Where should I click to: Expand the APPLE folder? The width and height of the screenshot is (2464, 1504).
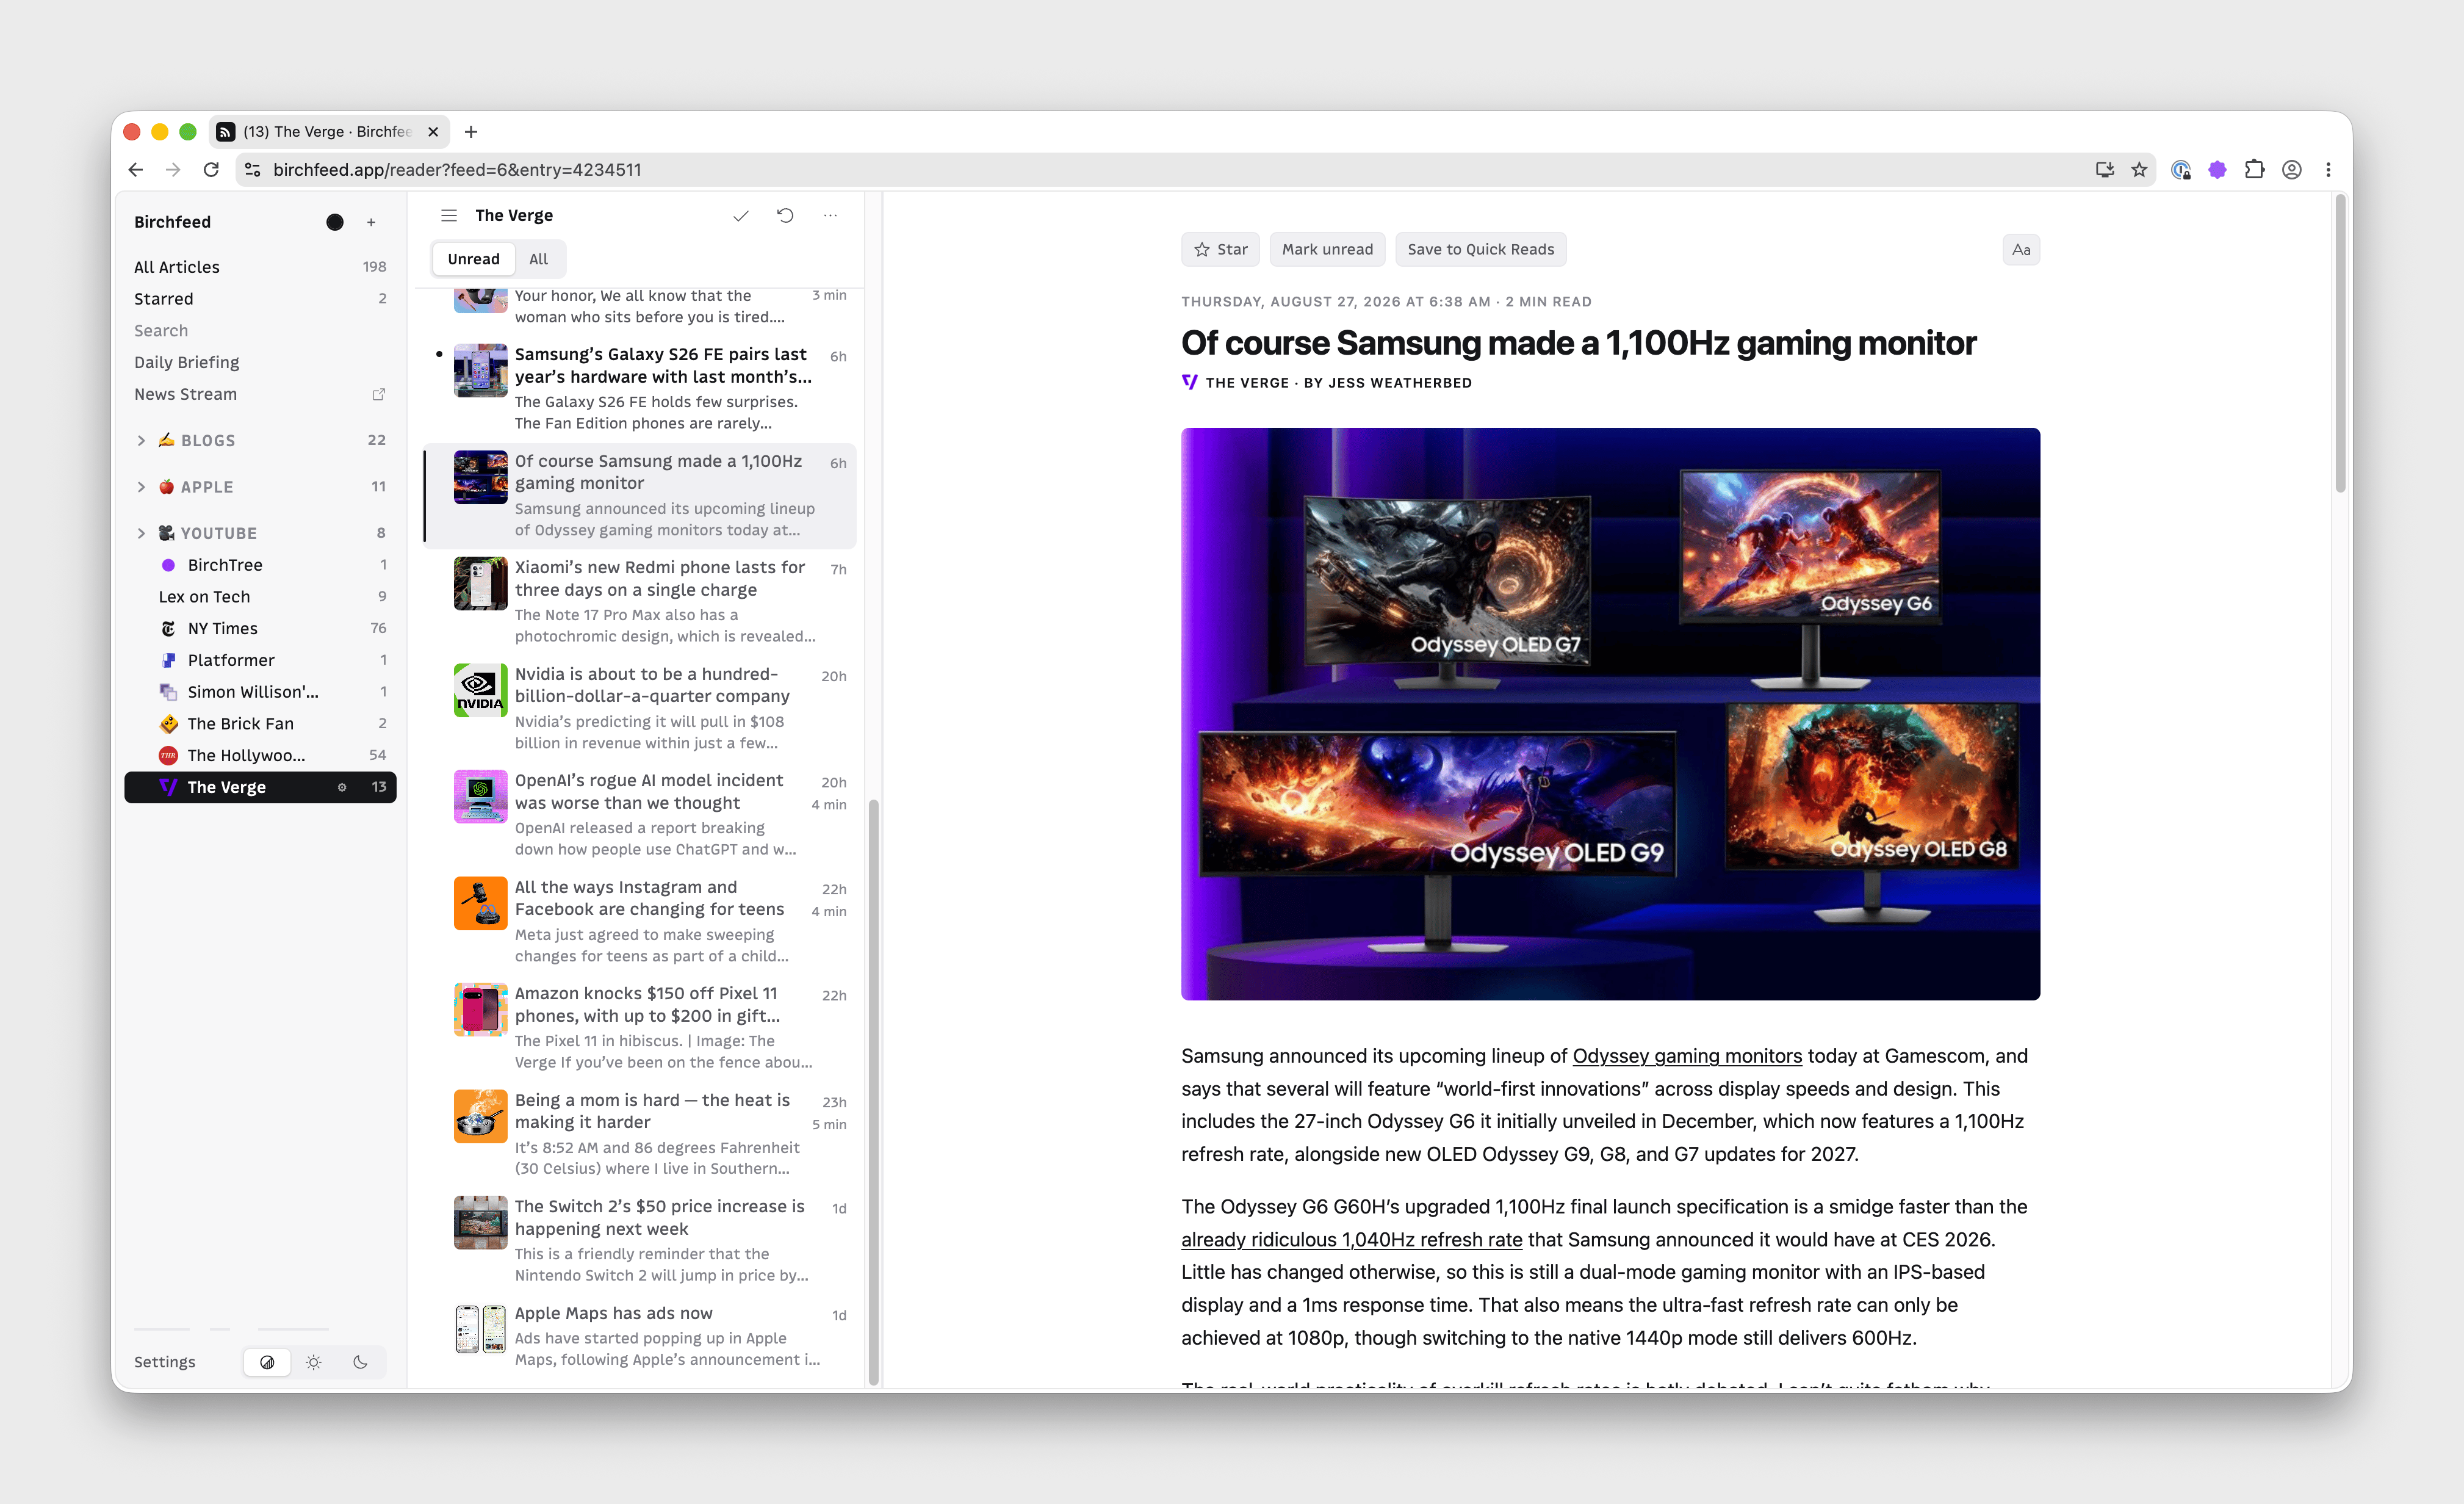[141, 487]
